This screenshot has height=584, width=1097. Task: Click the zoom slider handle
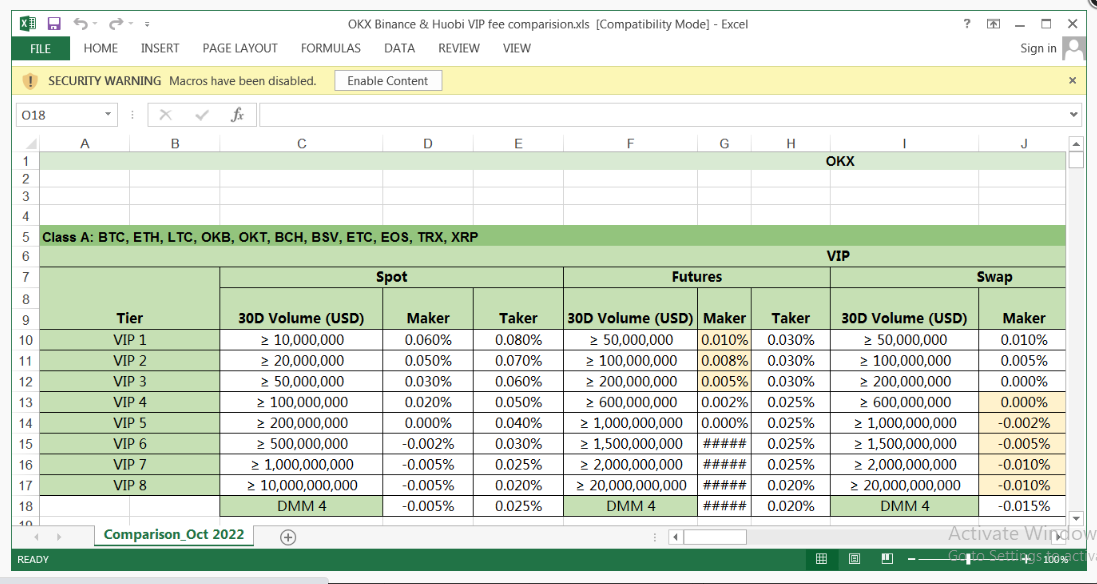[x=968, y=559]
